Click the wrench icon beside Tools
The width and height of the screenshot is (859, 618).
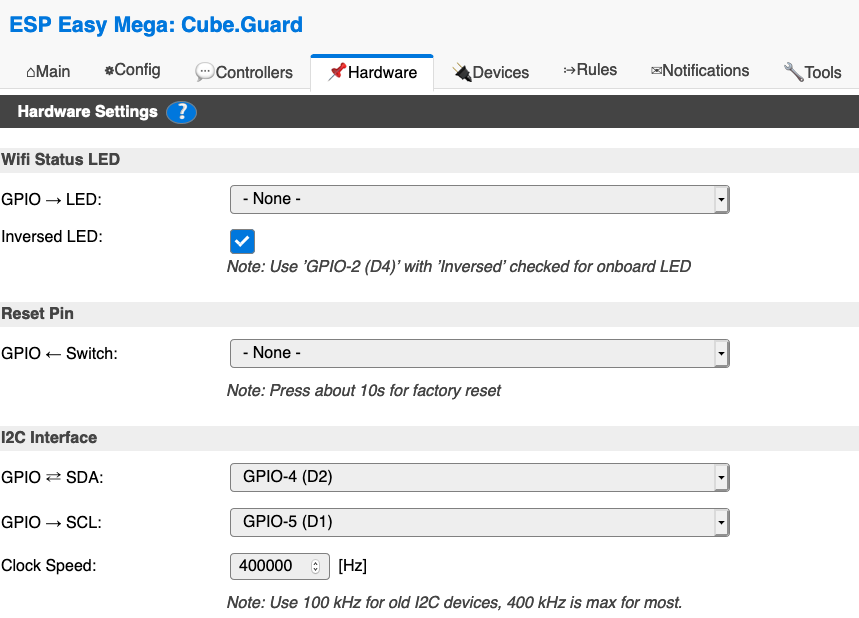click(793, 72)
